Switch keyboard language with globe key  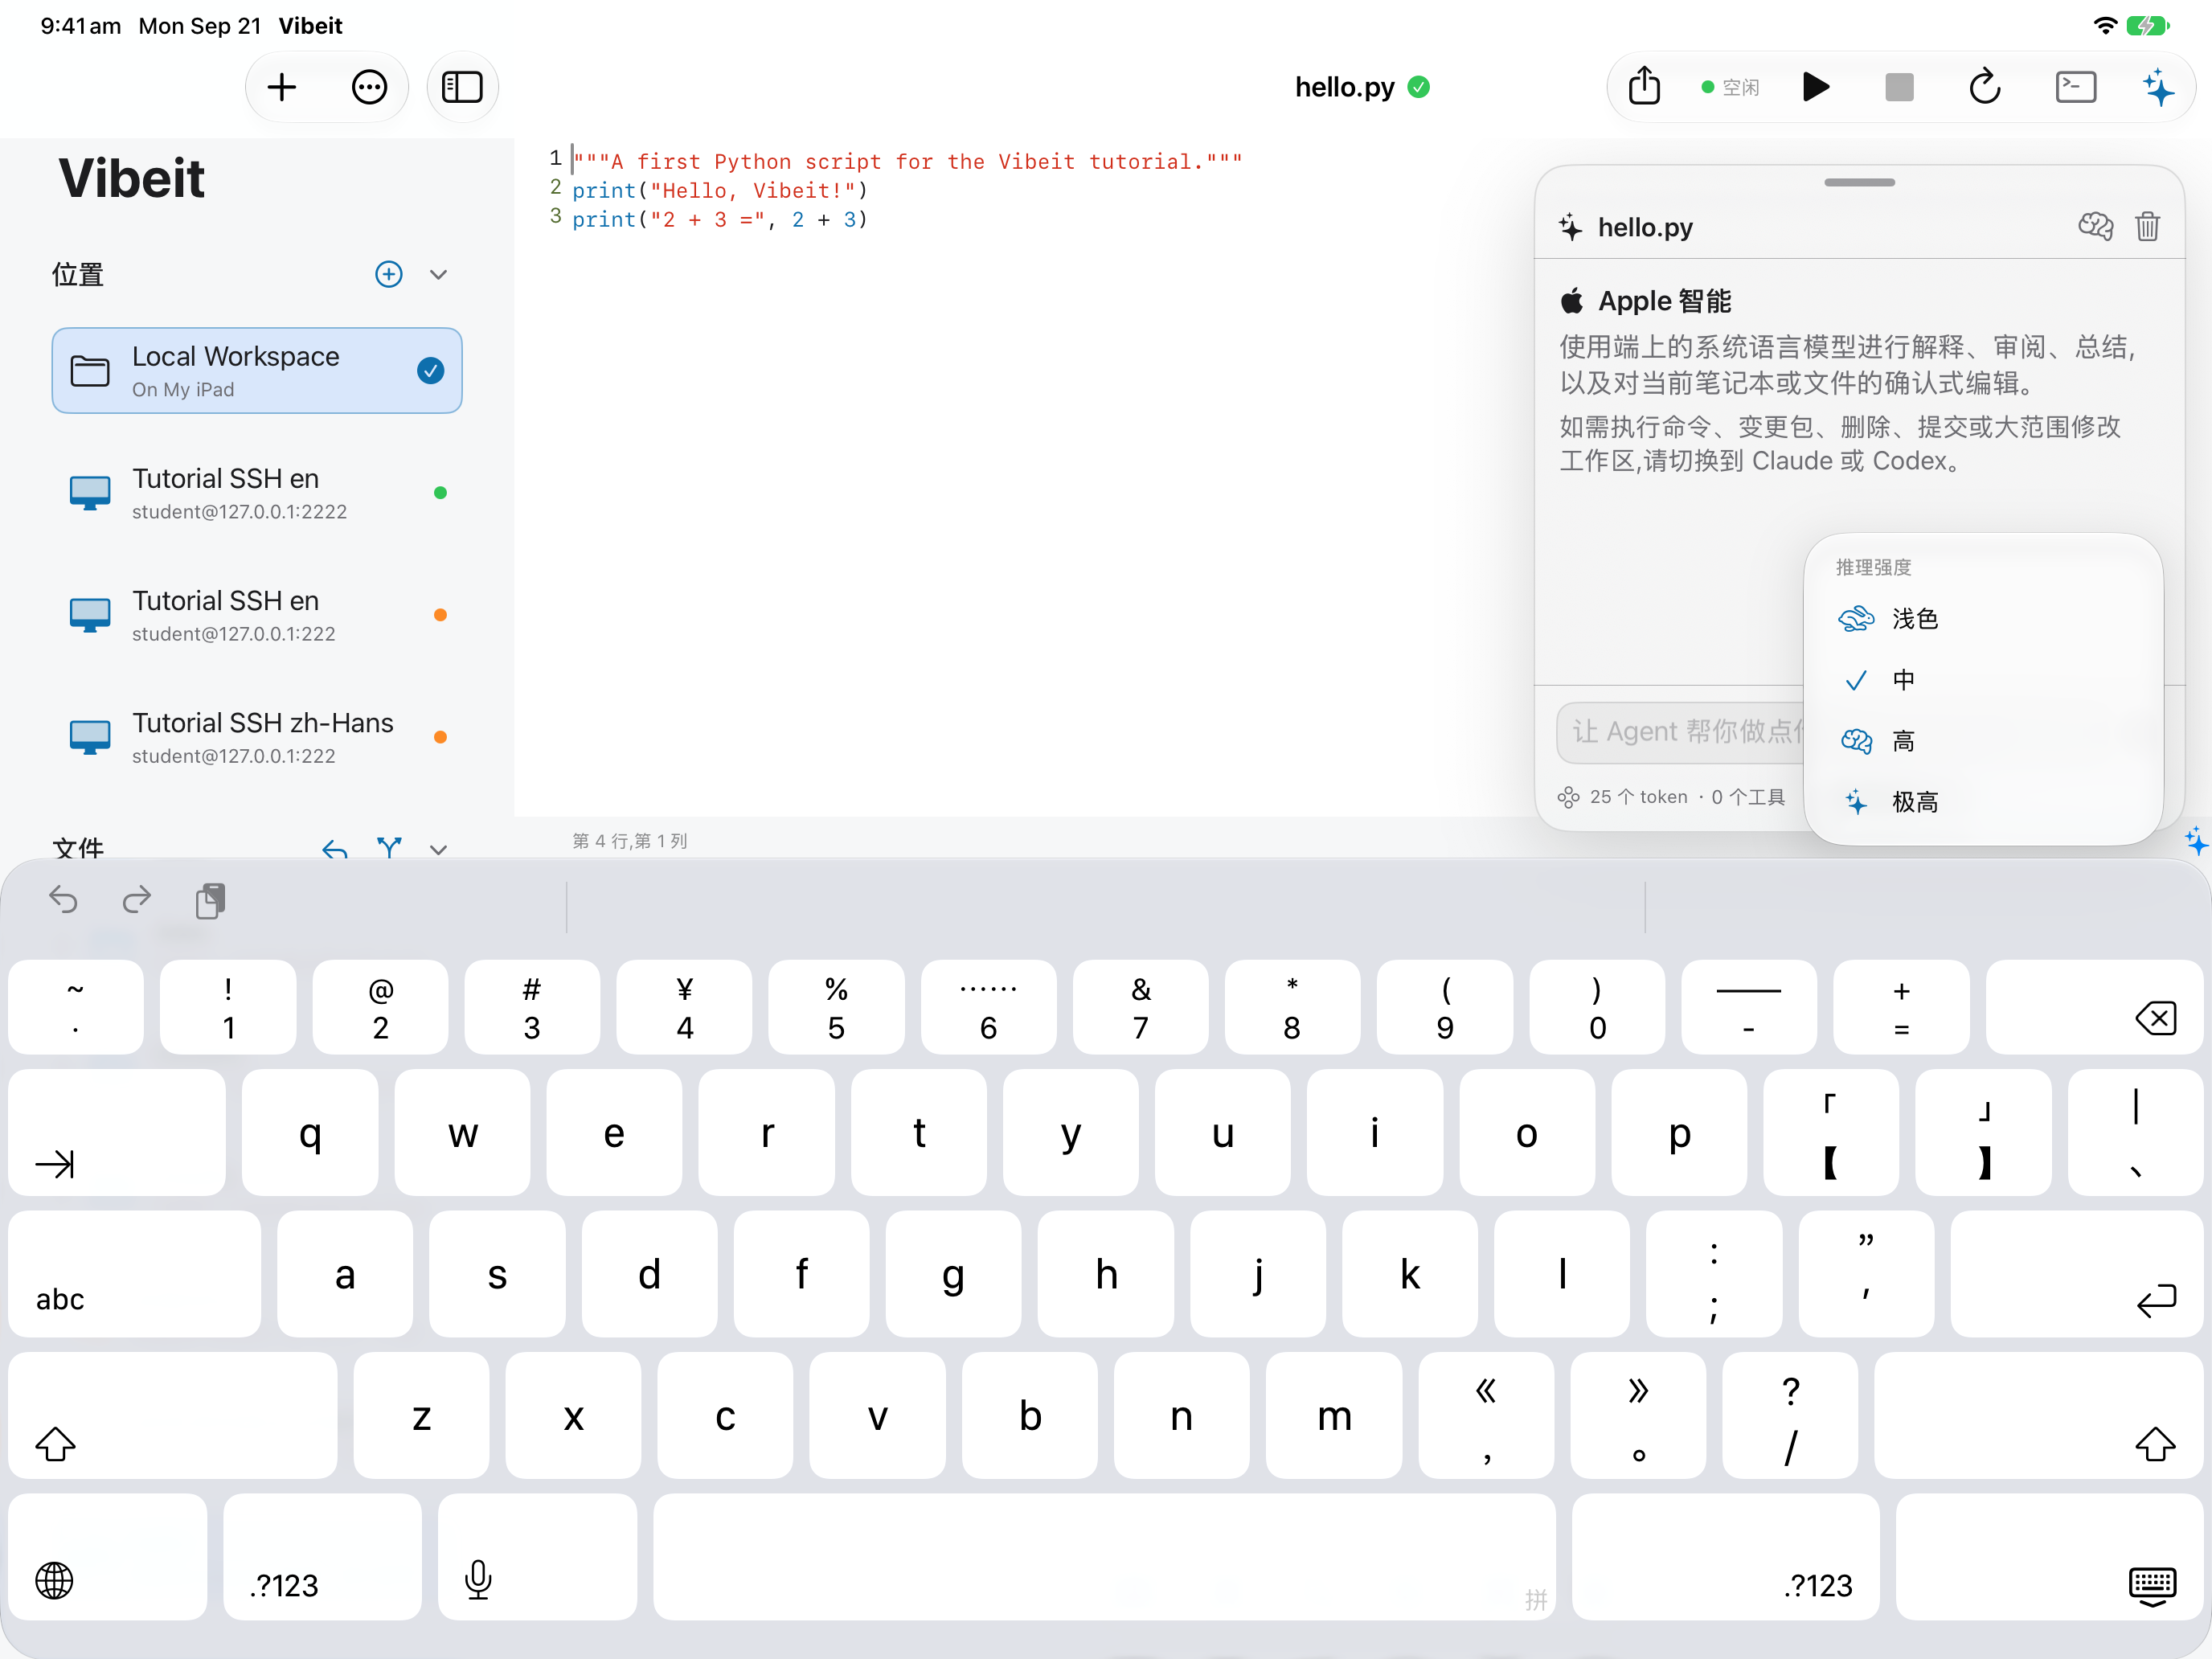coord(108,1557)
